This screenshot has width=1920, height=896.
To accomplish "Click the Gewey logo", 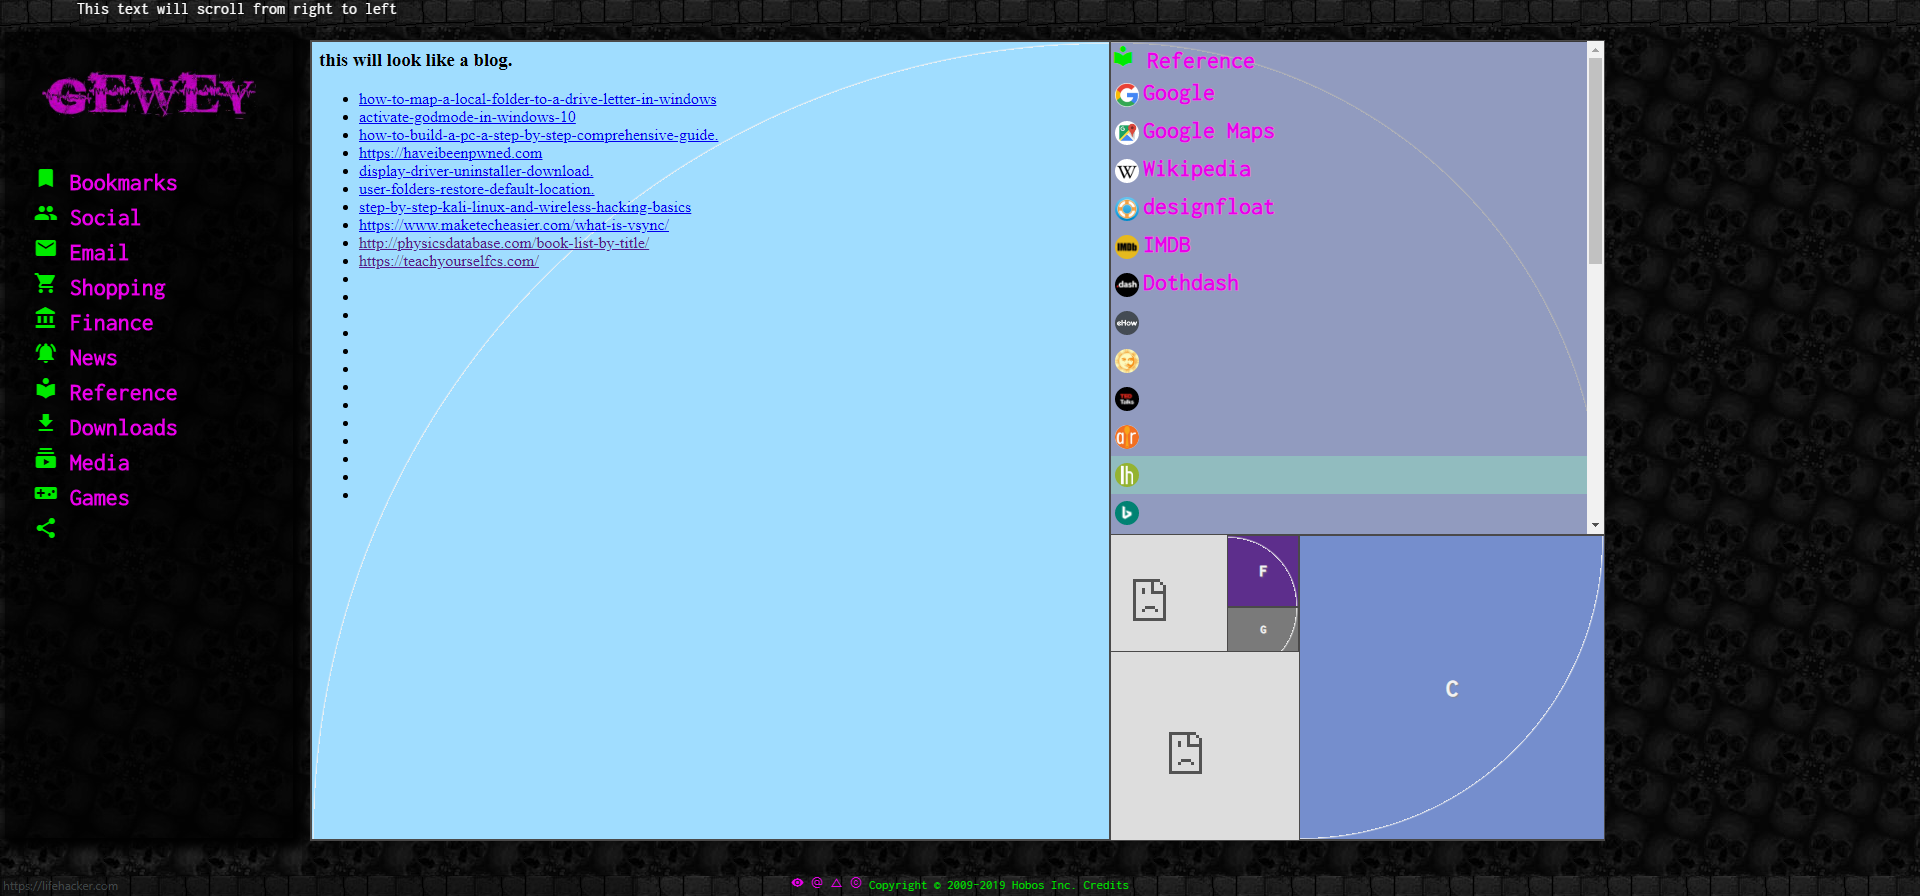I will point(149,94).
